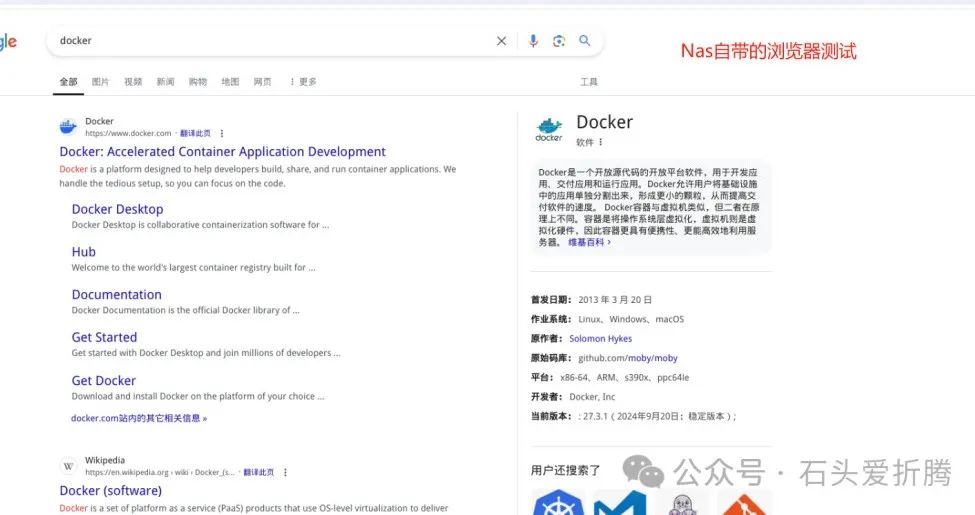This screenshot has height=515, width=975.
Task: Click the Docker title in knowledge panel
Action: click(x=604, y=122)
